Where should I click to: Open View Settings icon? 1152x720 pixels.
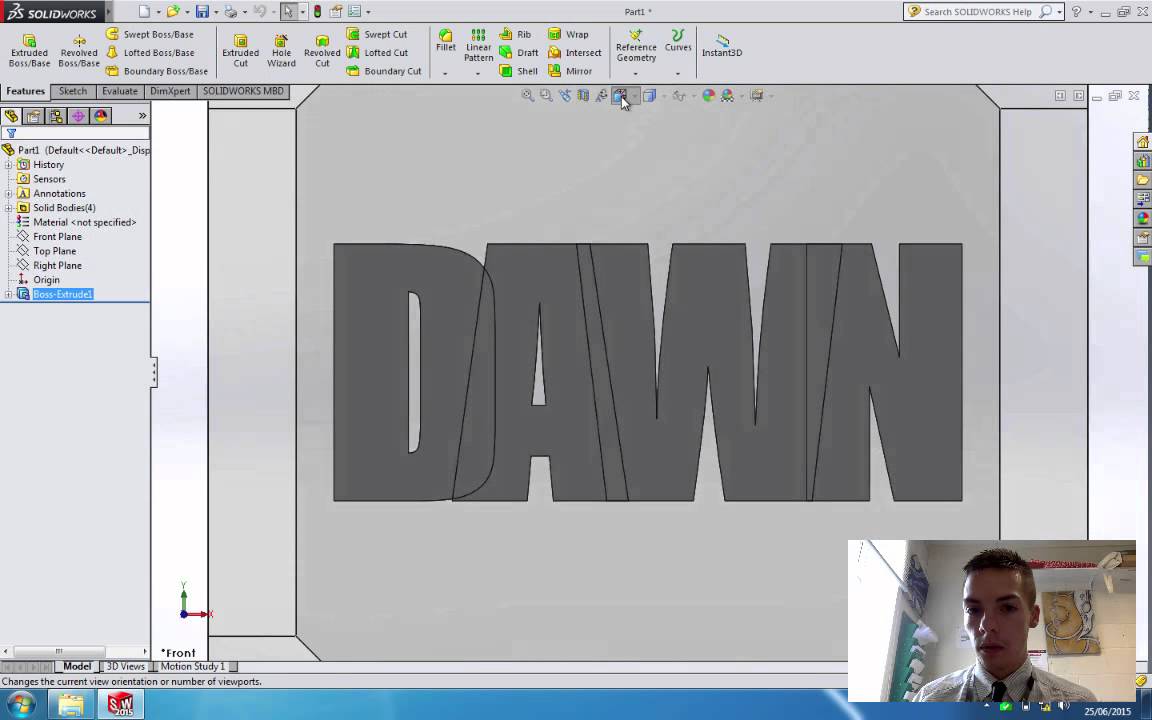pos(757,96)
